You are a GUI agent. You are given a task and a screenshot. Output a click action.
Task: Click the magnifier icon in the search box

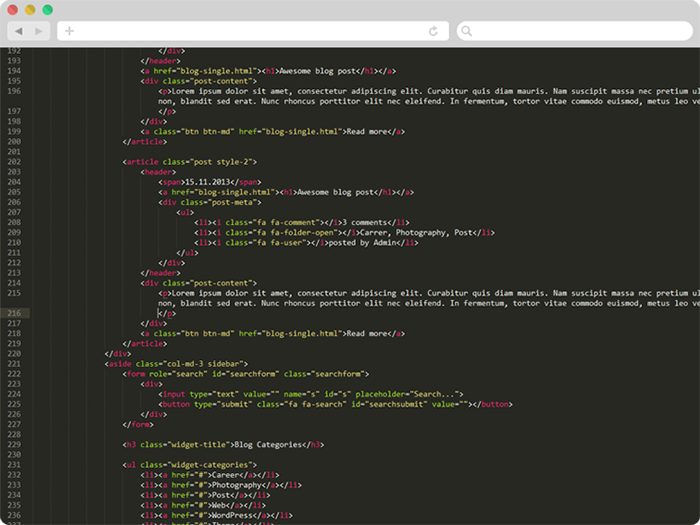pos(467,31)
